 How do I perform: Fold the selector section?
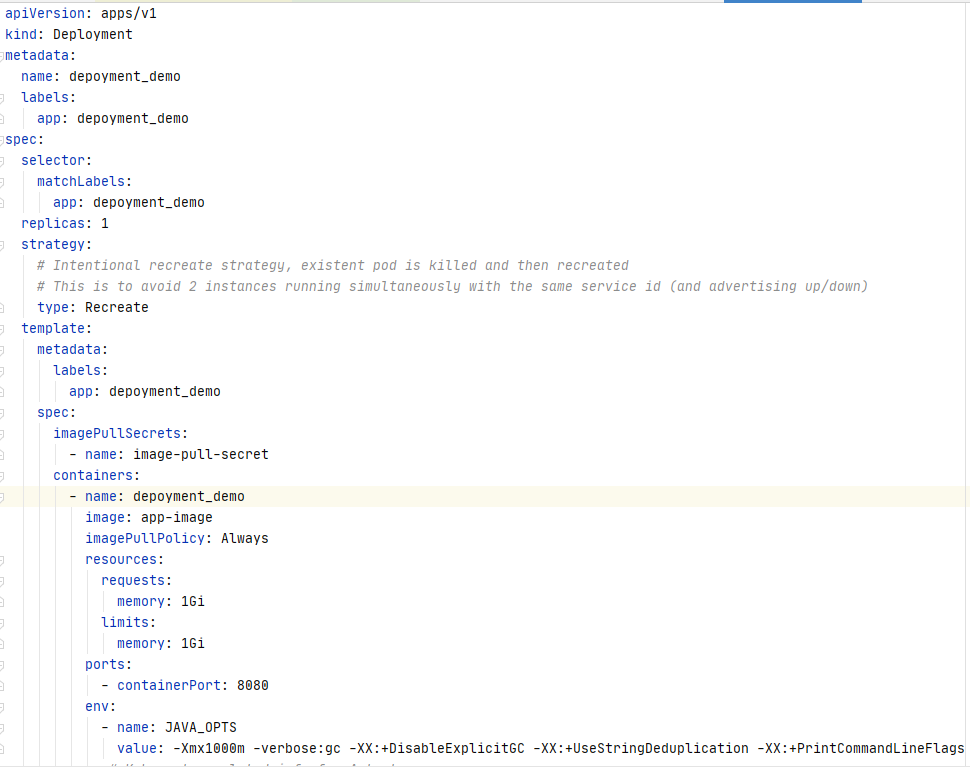(x=5, y=160)
